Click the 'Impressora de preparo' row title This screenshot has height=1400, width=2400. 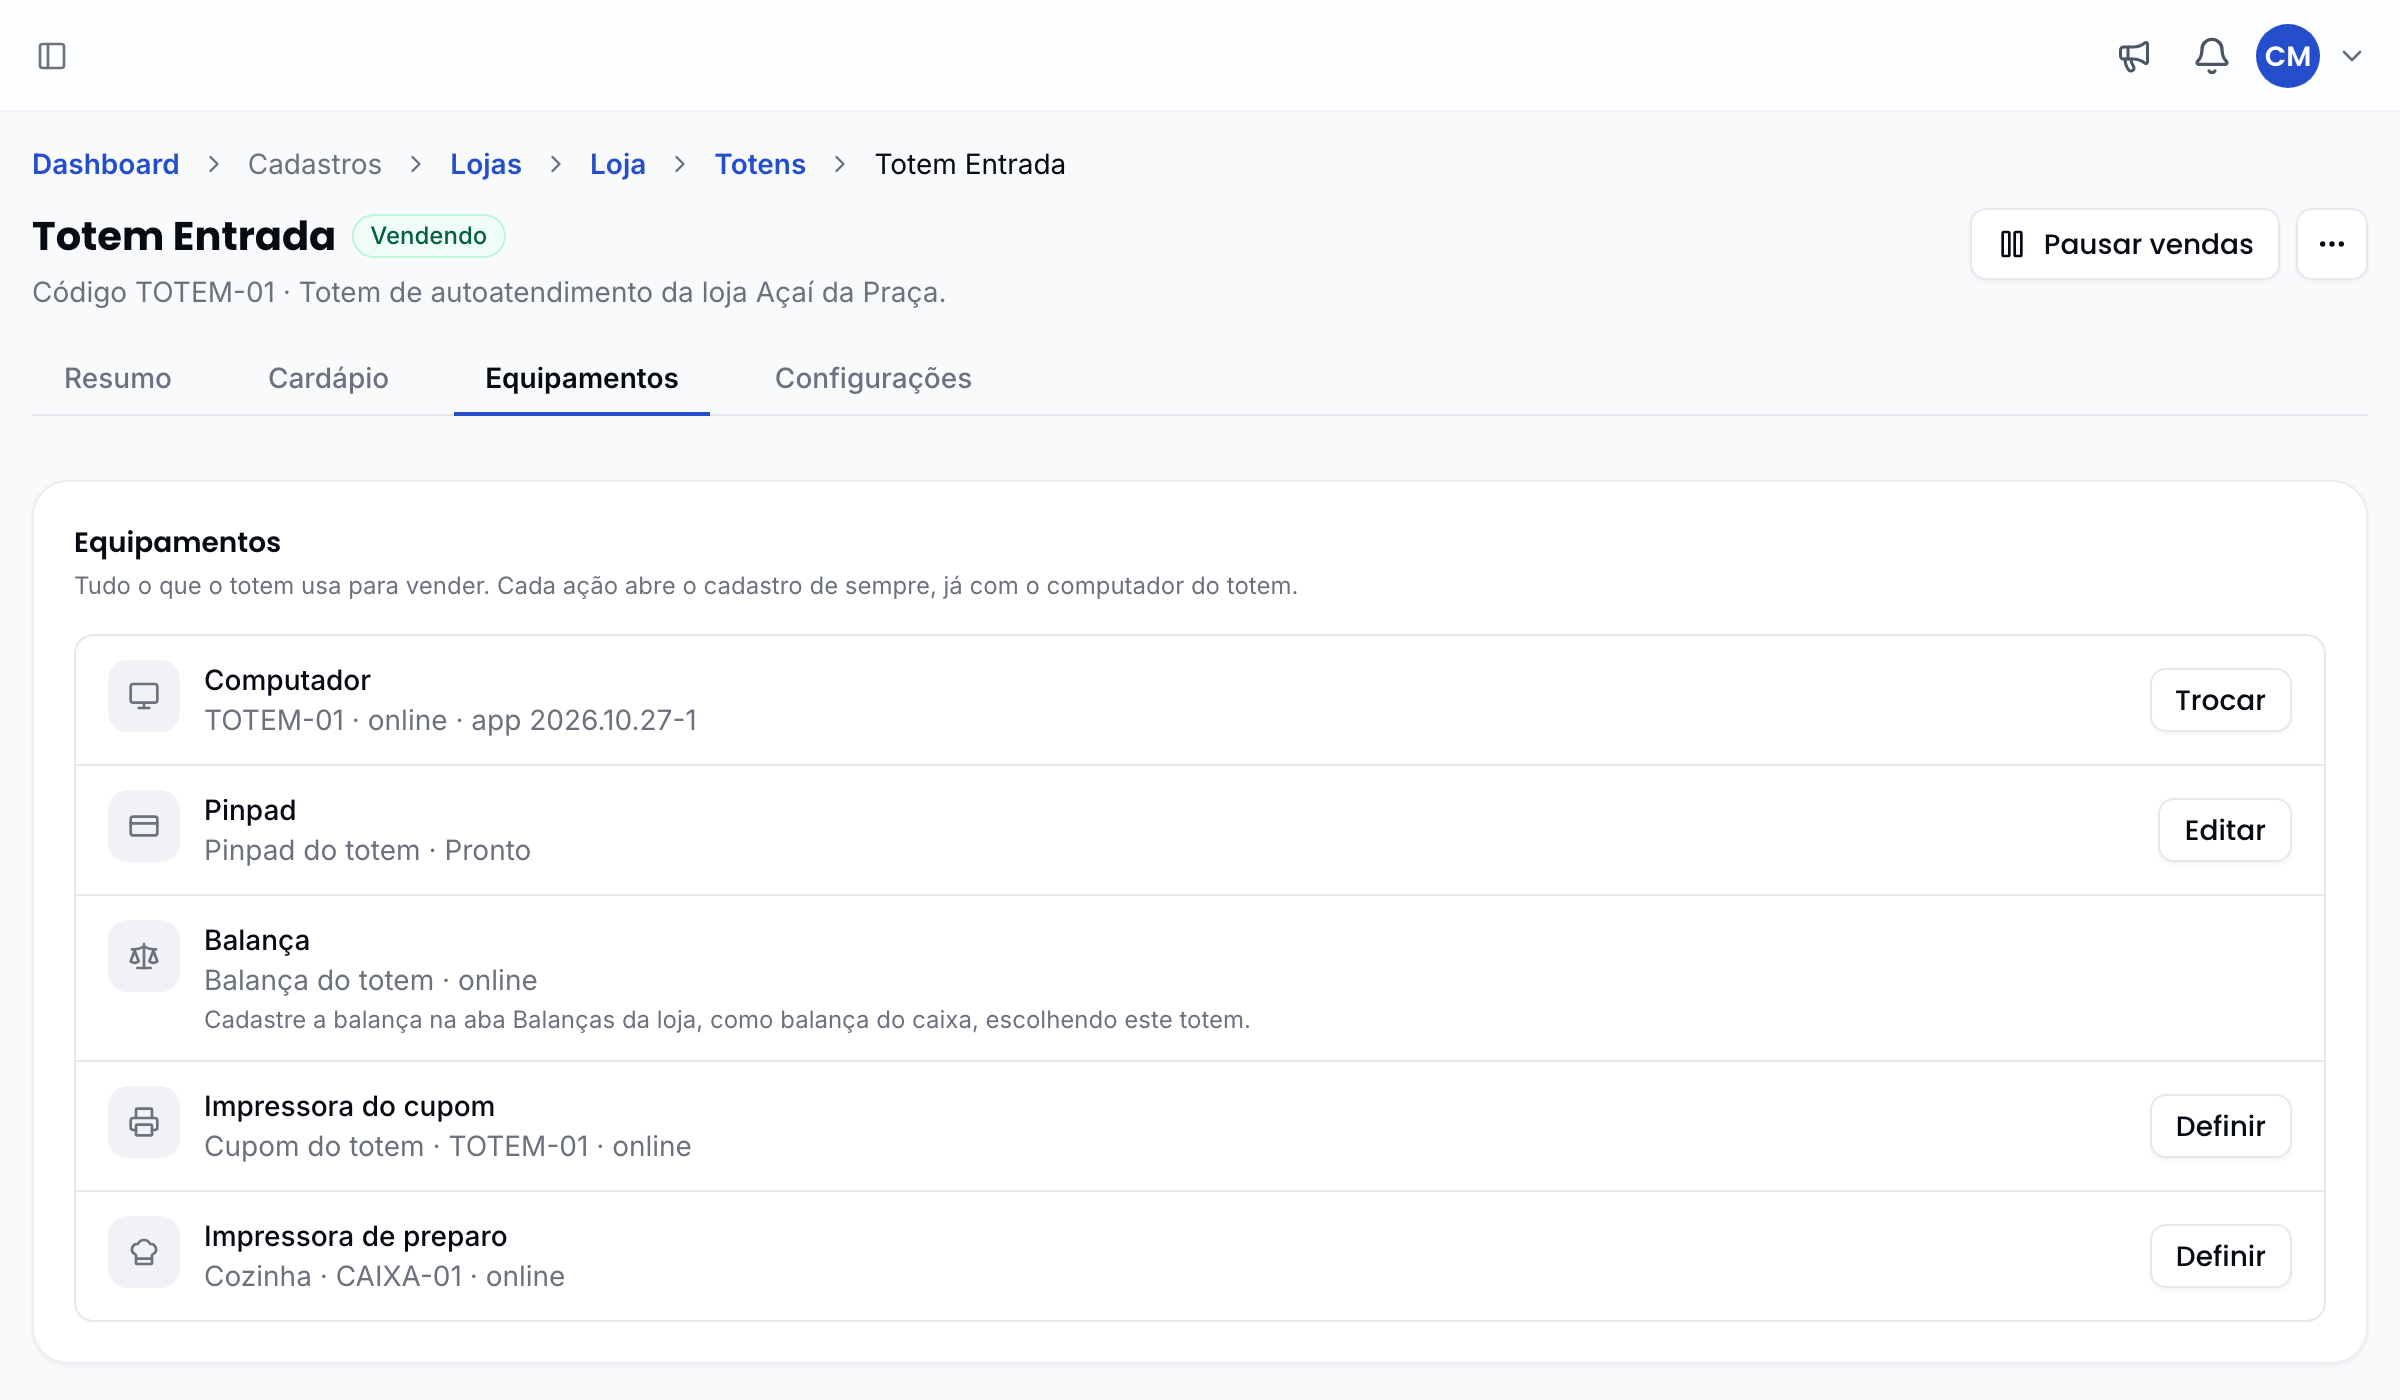pos(355,1236)
